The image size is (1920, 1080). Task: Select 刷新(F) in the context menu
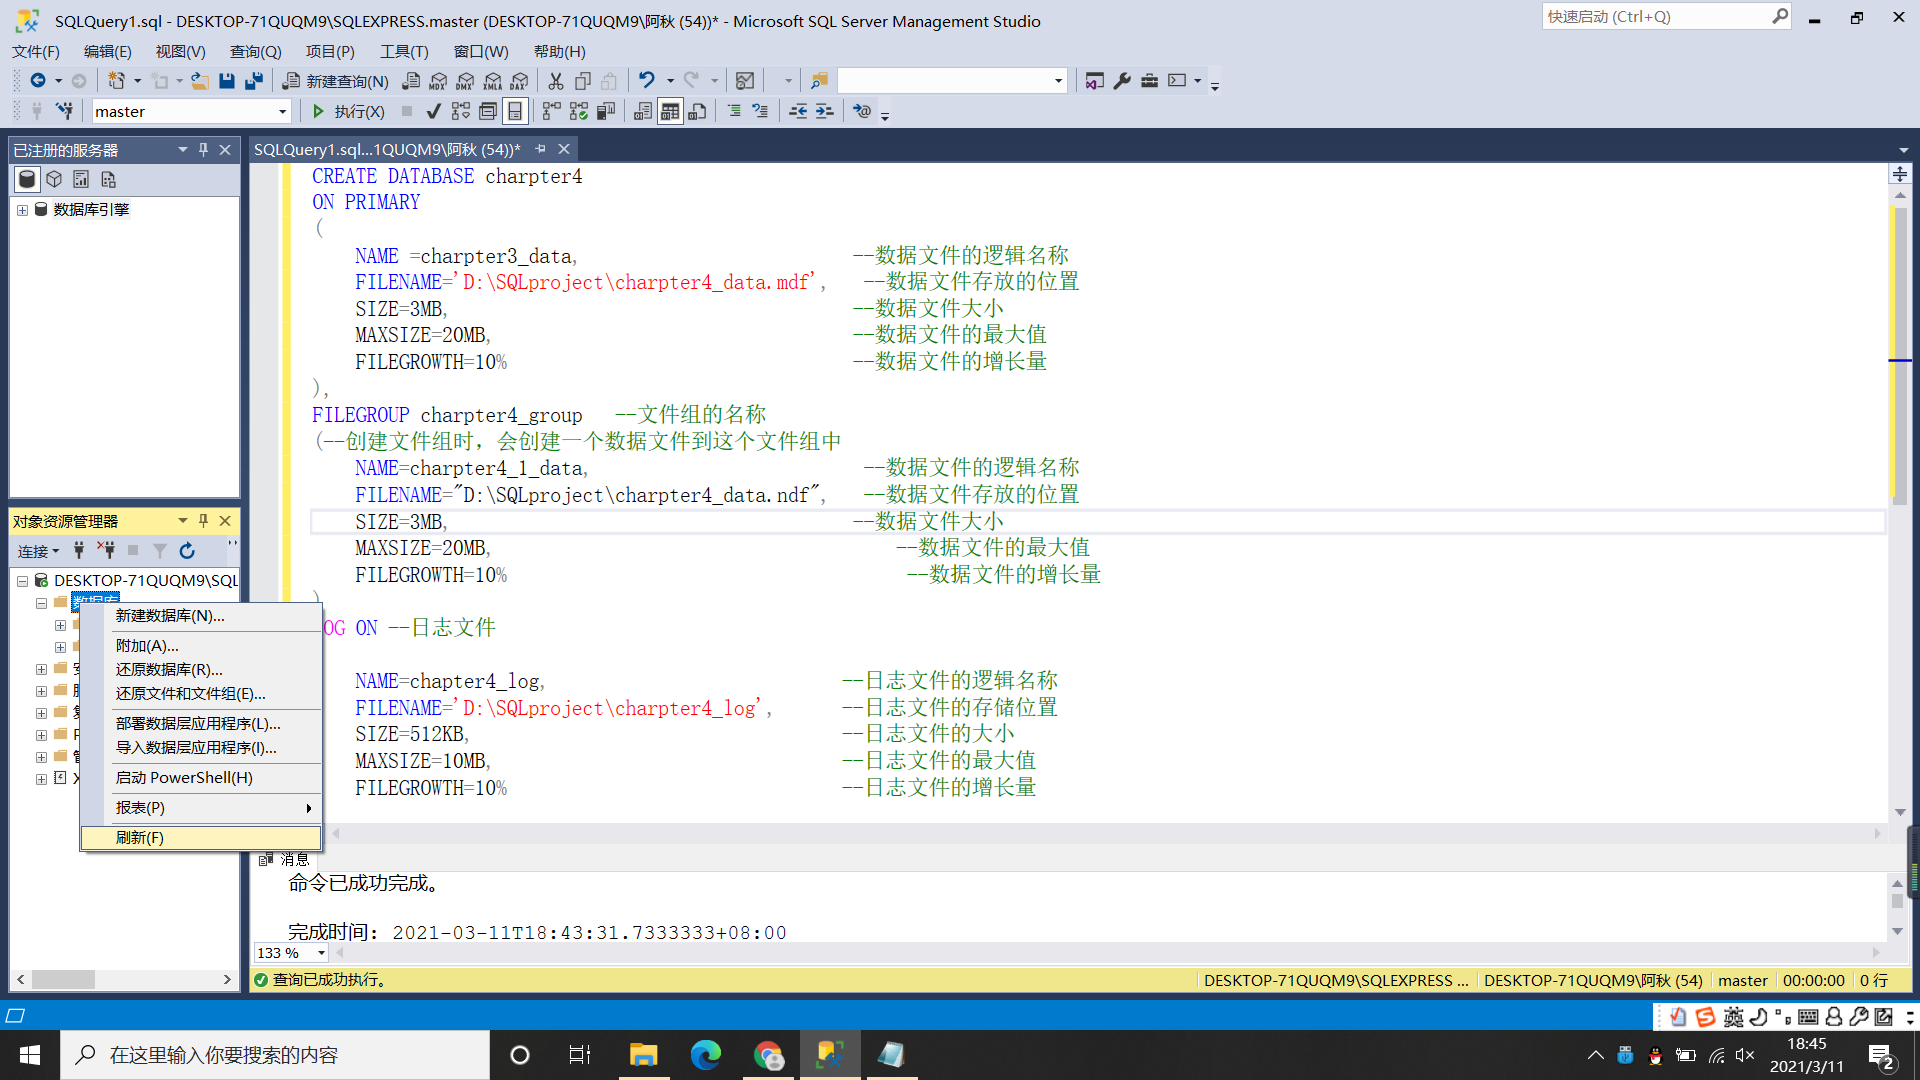click(x=137, y=837)
